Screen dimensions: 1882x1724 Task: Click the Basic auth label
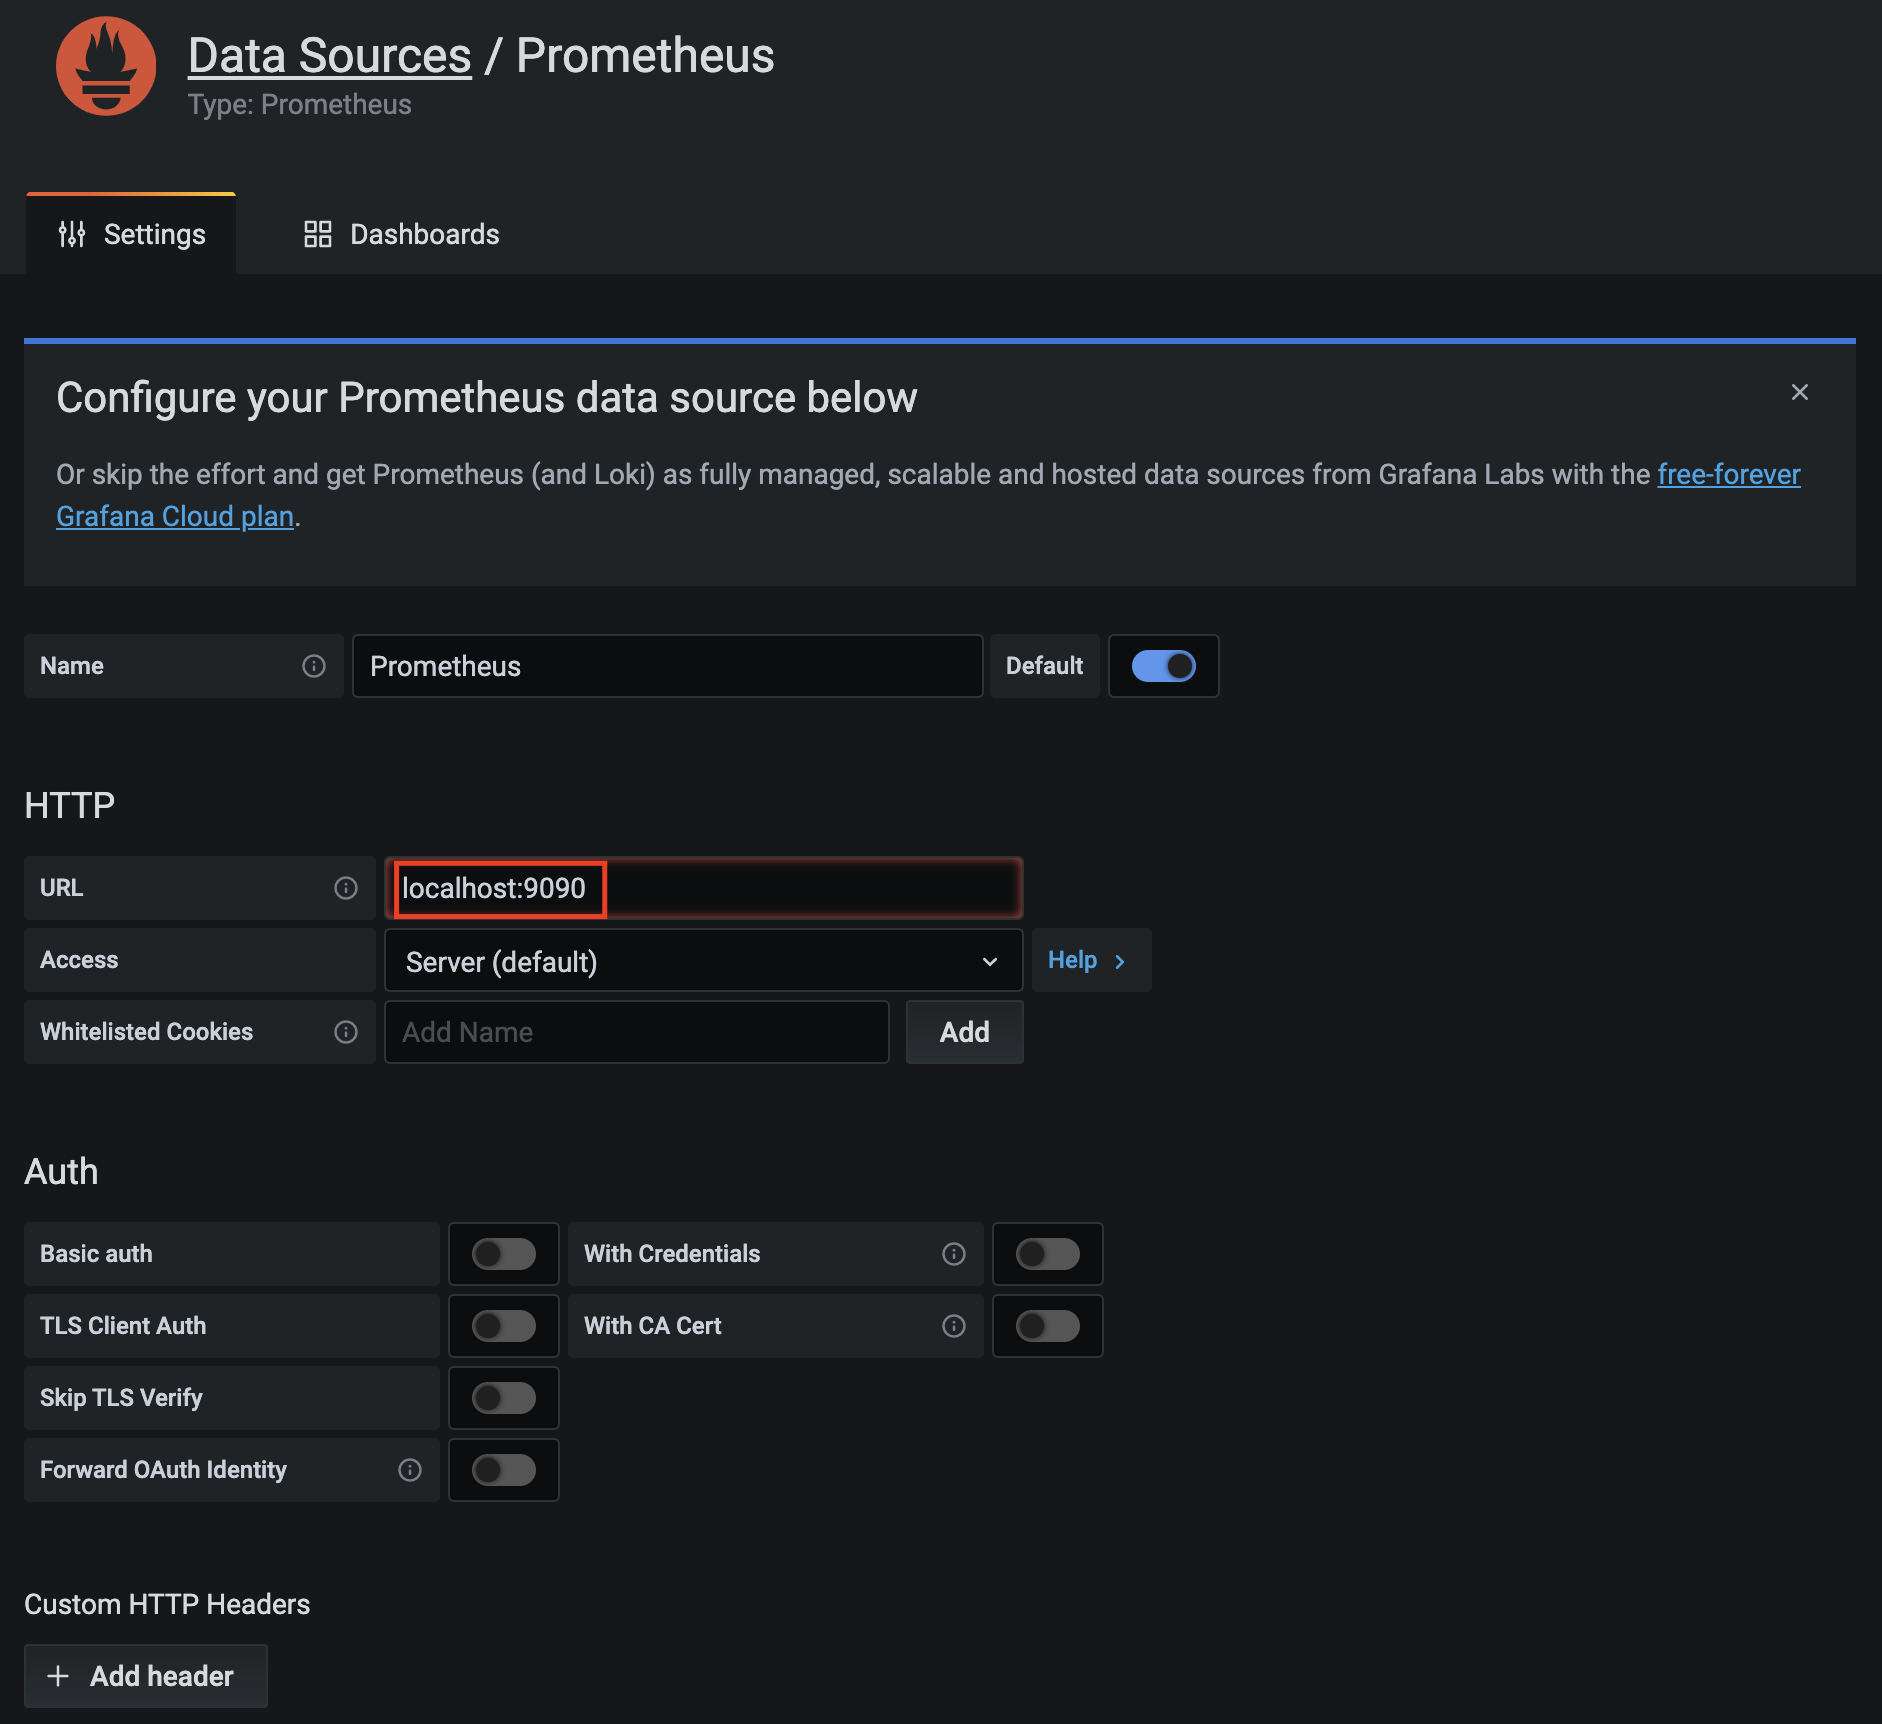(x=96, y=1254)
